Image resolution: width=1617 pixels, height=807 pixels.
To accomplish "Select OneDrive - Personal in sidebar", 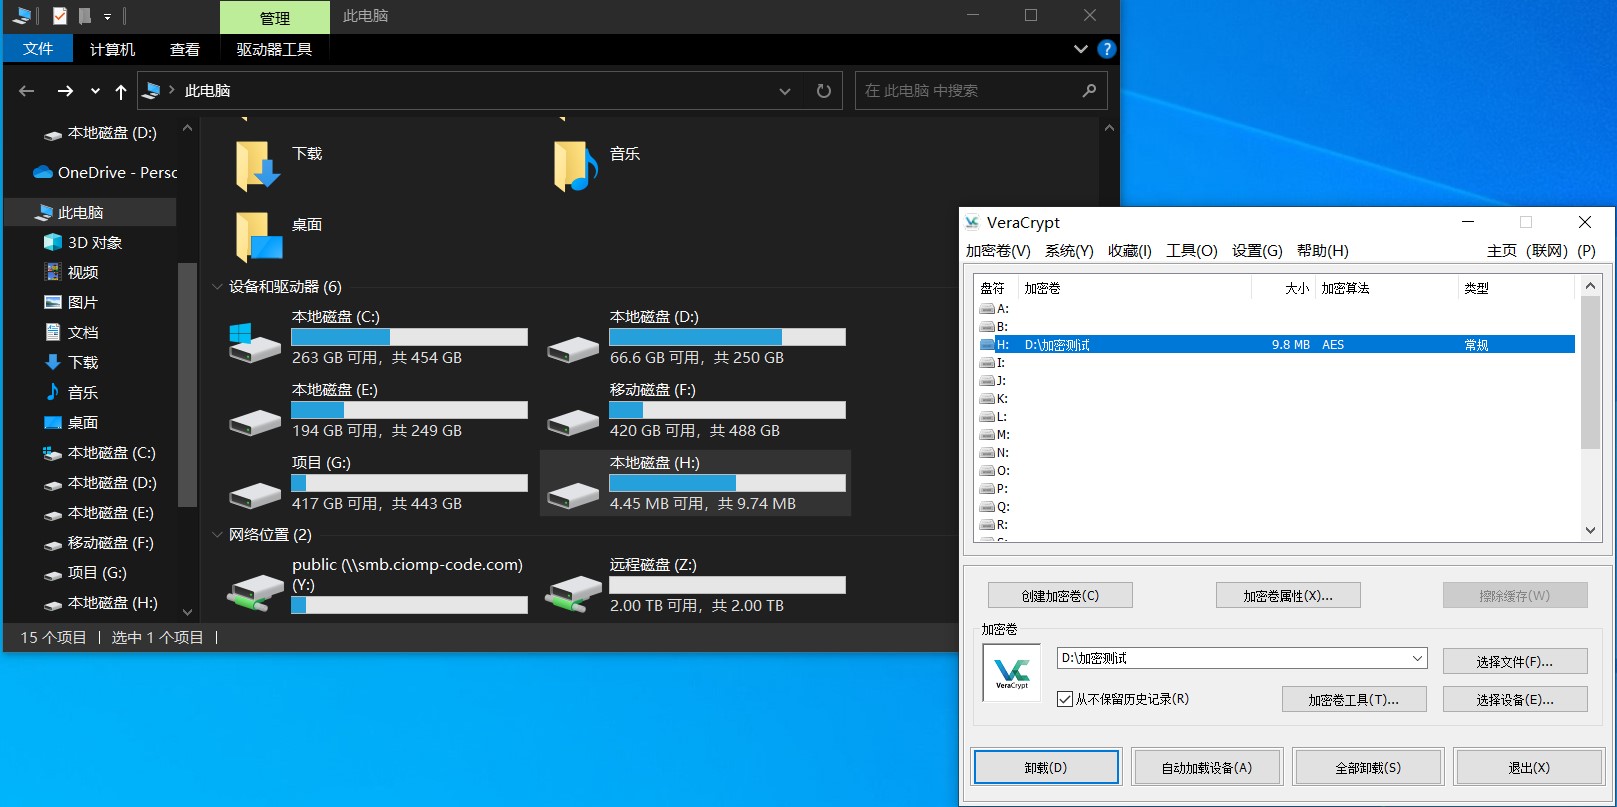I will pyautogui.click(x=105, y=172).
